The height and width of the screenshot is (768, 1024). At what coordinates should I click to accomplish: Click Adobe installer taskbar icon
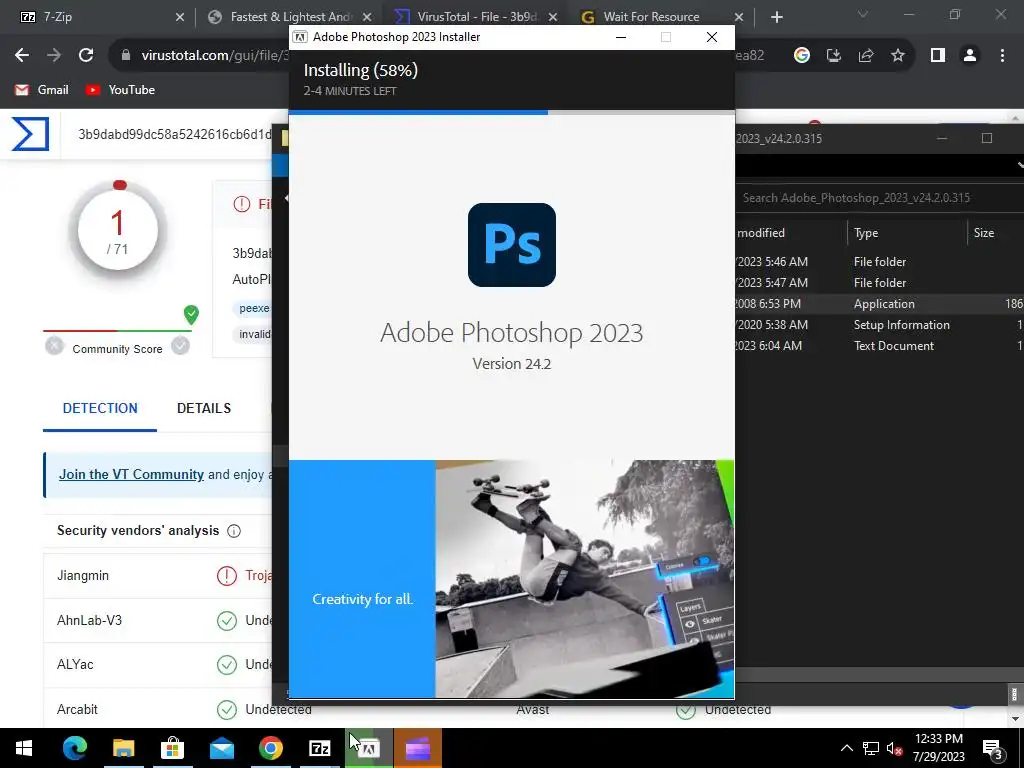pyautogui.click(x=369, y=748)
